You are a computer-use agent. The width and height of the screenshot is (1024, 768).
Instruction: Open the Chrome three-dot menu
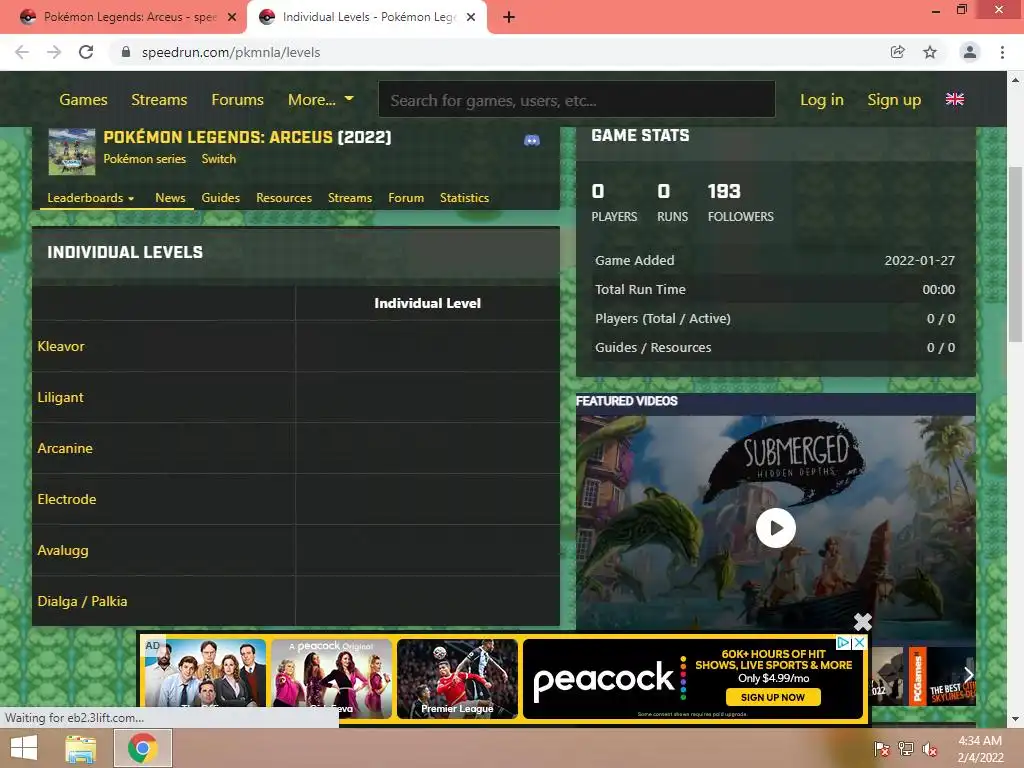point(1002,52)
